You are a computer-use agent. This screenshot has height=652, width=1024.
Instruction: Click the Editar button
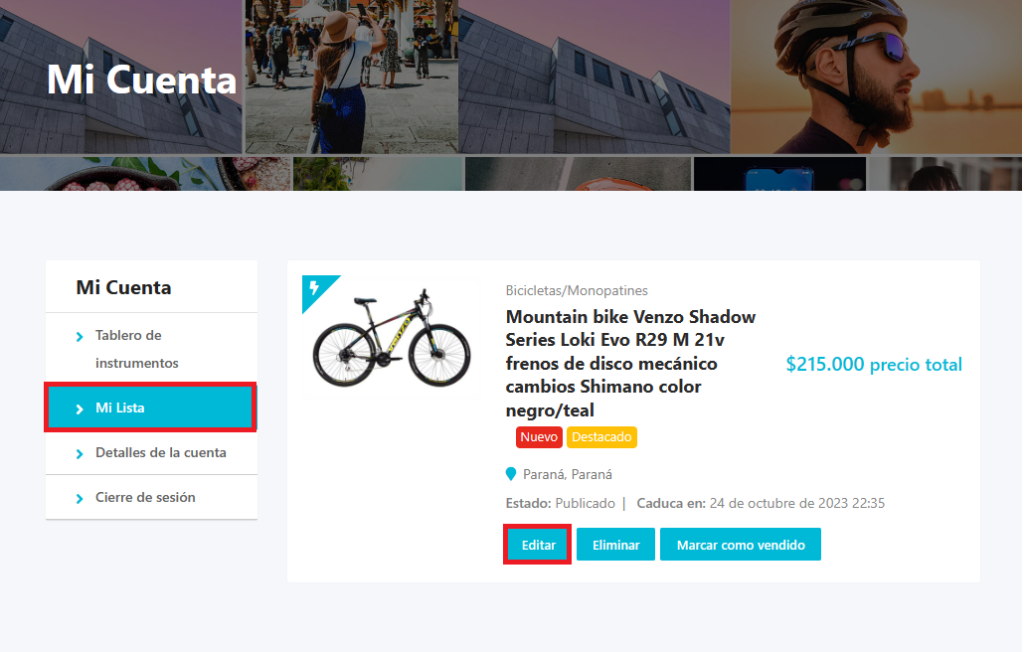click(538, 545)
